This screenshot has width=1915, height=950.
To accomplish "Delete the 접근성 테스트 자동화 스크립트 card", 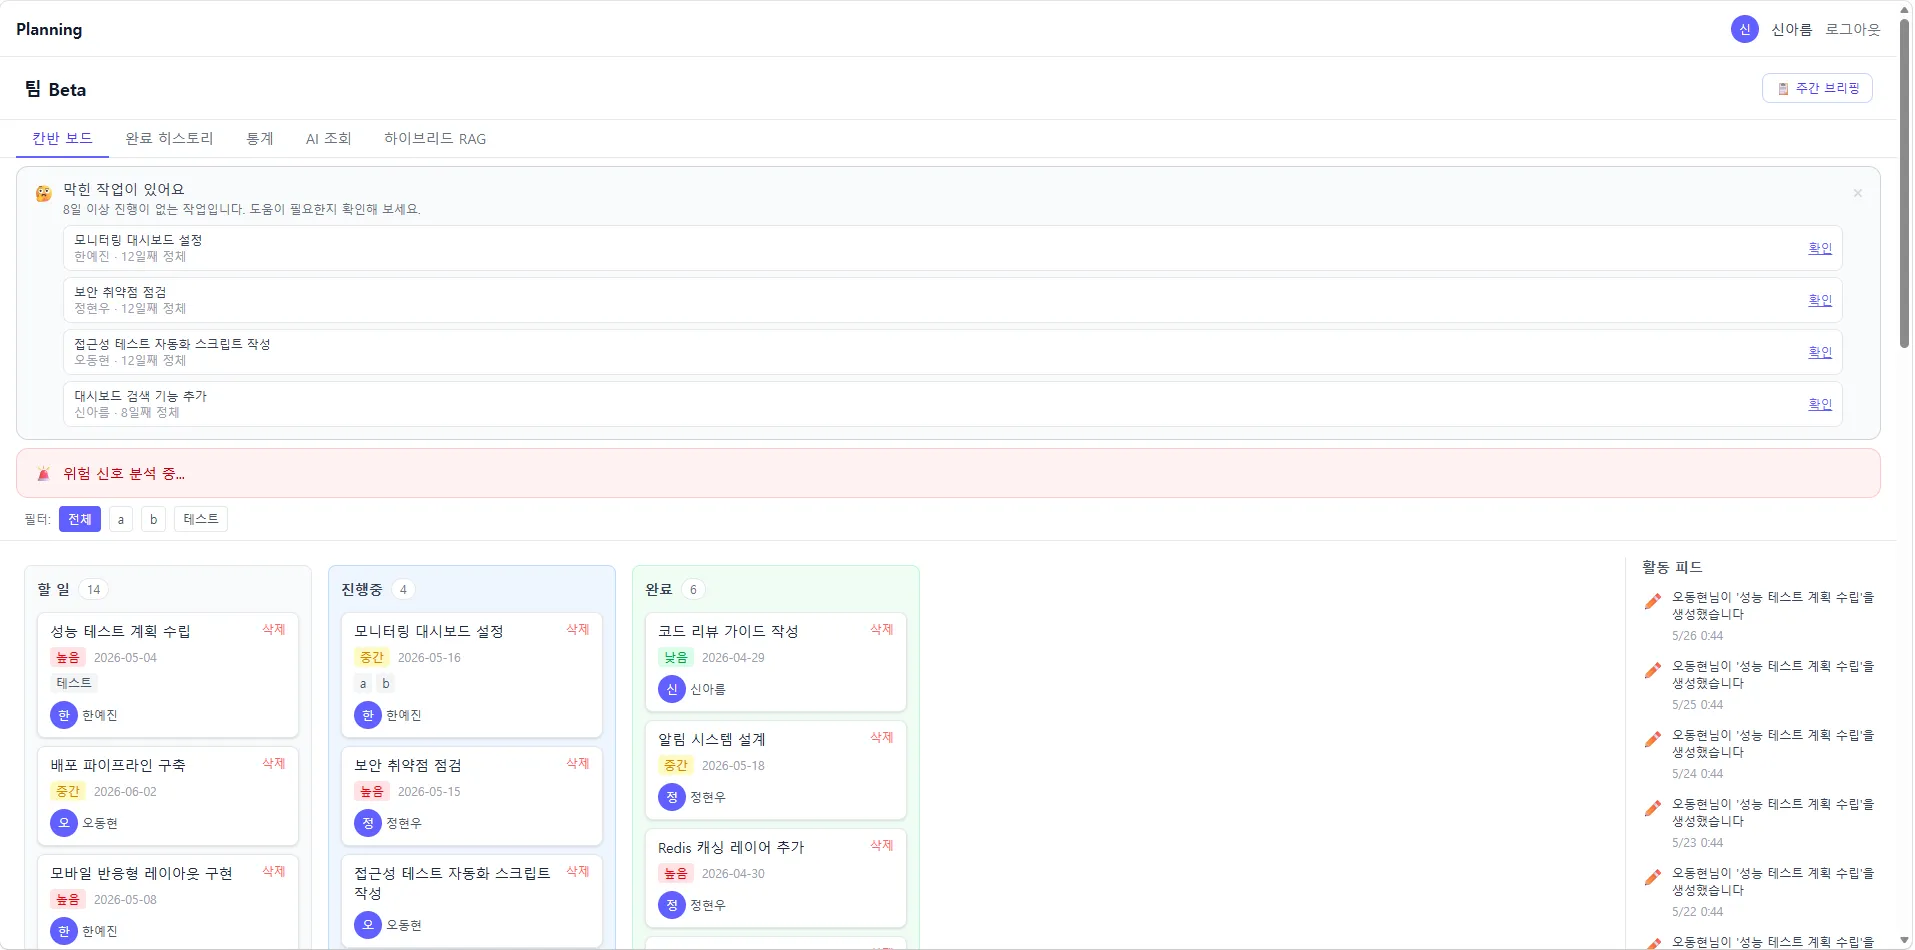I will (x=578, y=871).
